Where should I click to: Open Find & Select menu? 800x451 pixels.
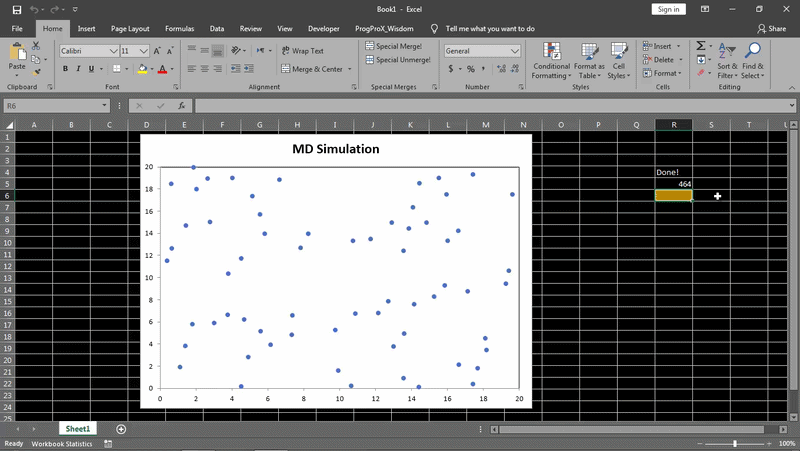point(753,61)
